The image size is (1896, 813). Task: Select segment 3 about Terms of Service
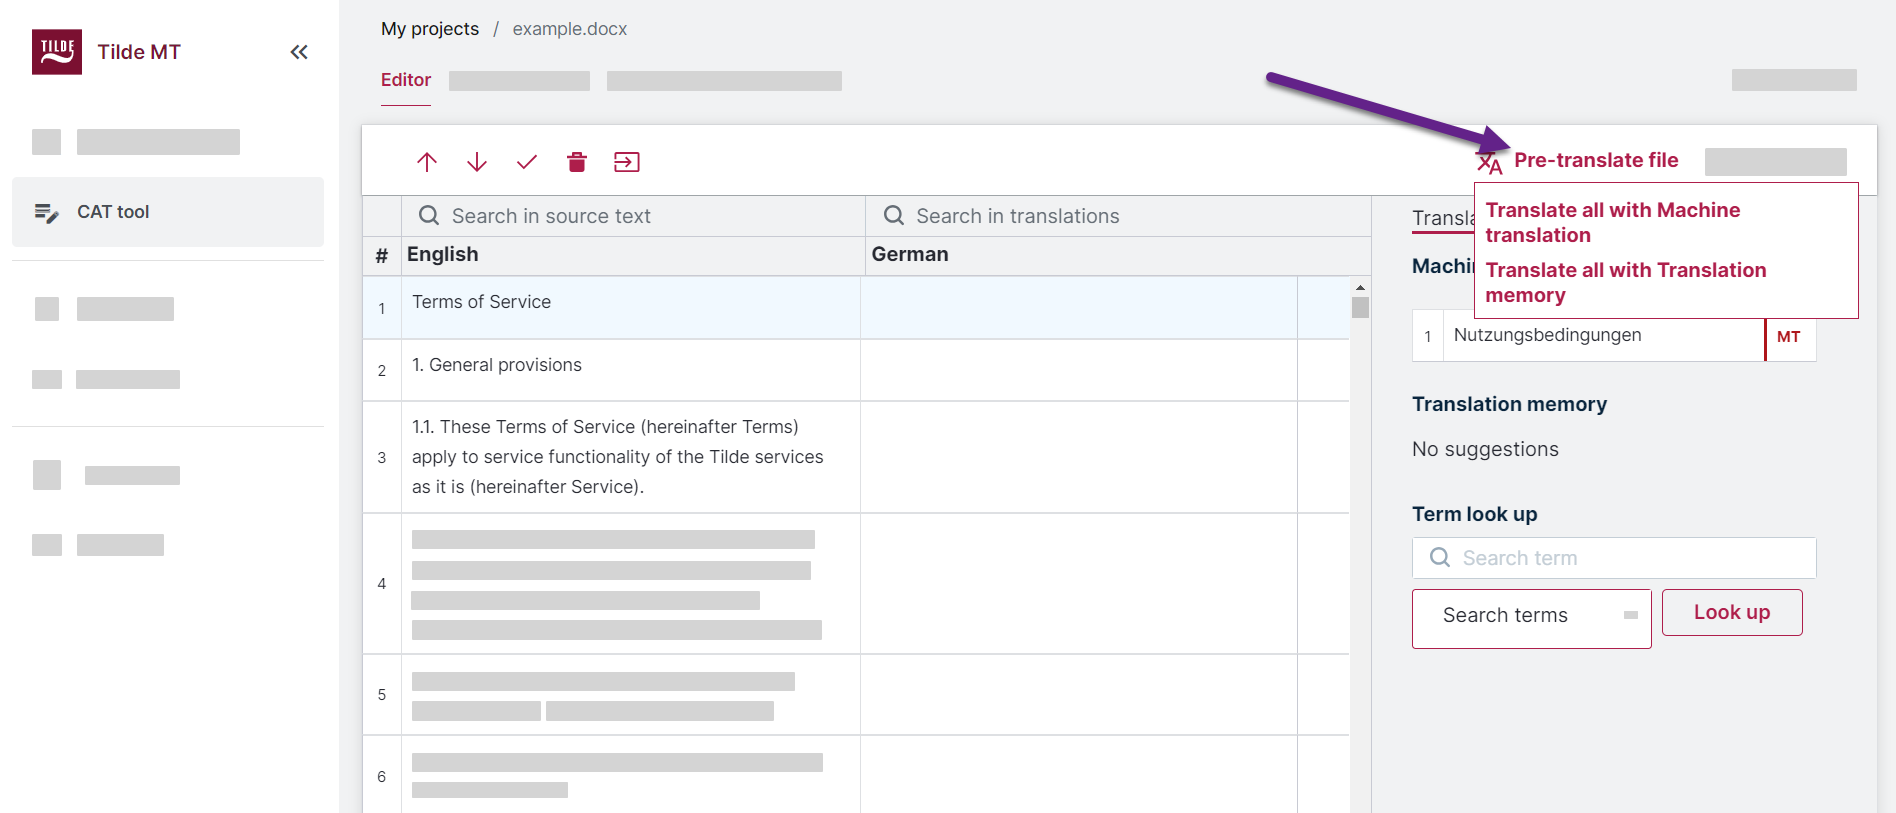point(631,457)
